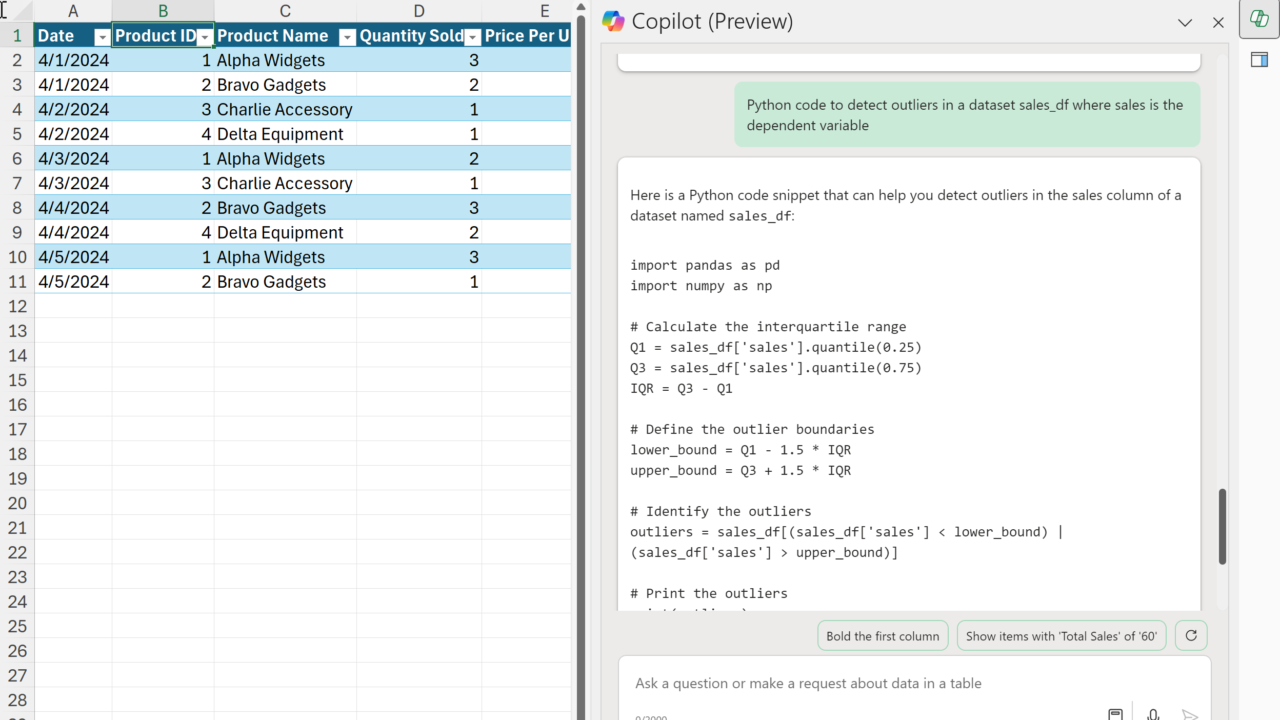Select column C header
This screenshot has width=1280, height=720.
coord(285,11)
